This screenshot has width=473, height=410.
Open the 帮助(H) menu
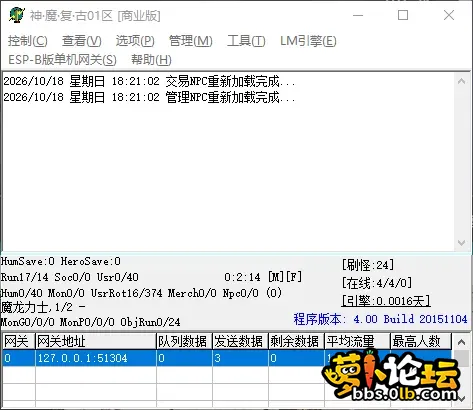151,60
